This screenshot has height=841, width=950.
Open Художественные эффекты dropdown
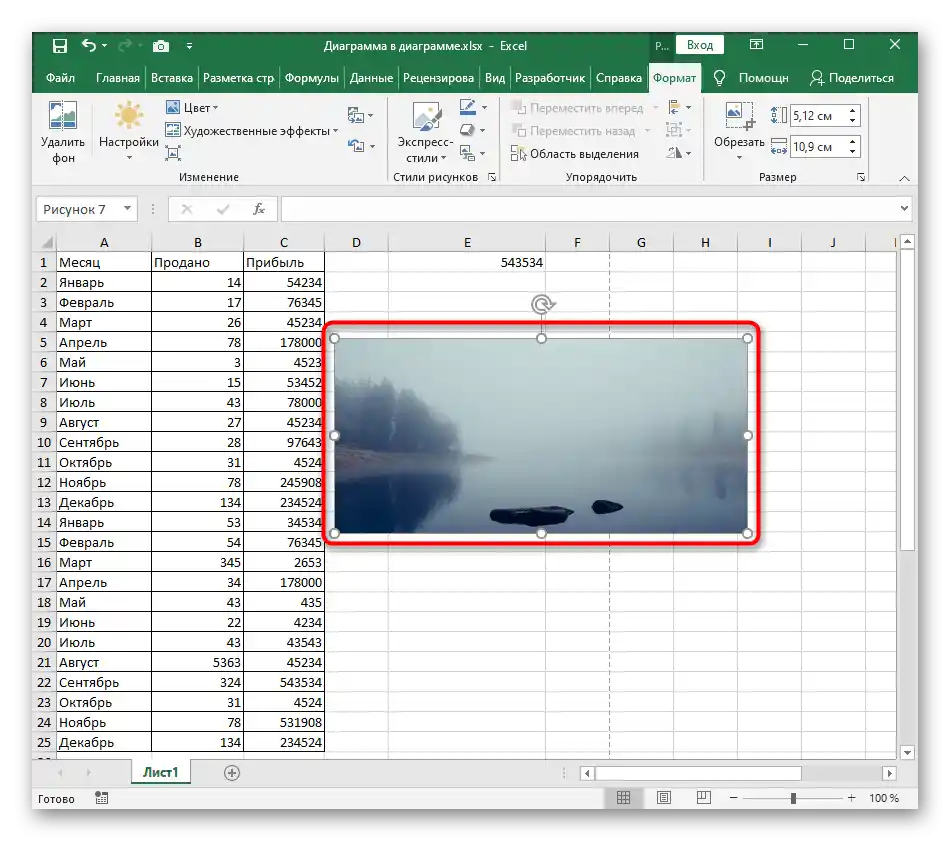click(251, 131)
